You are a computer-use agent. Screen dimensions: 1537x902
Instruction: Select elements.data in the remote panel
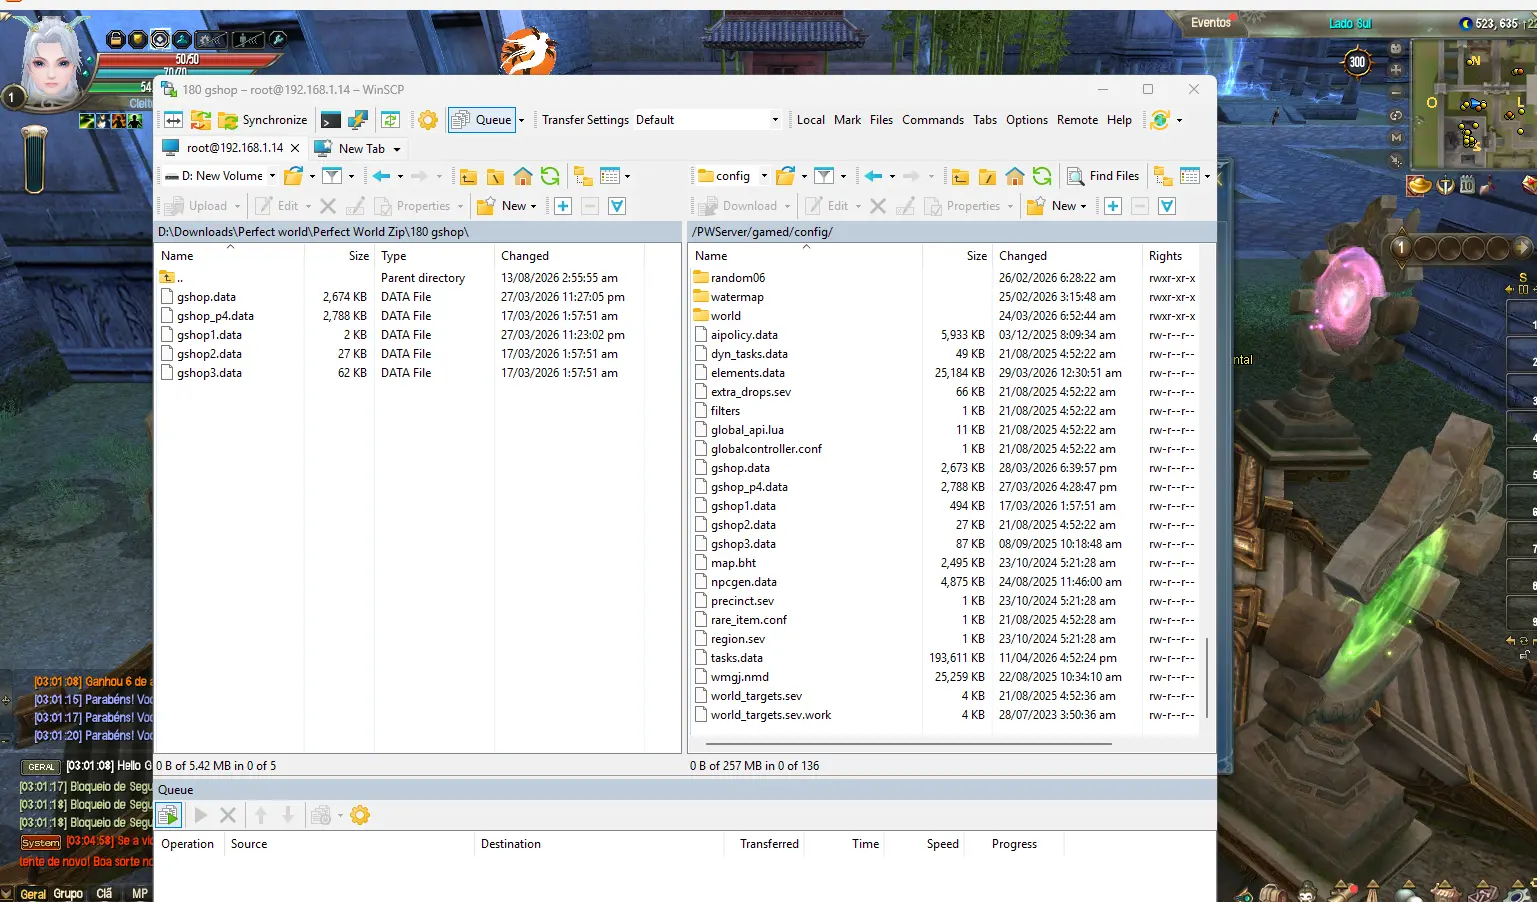(748, 373)
